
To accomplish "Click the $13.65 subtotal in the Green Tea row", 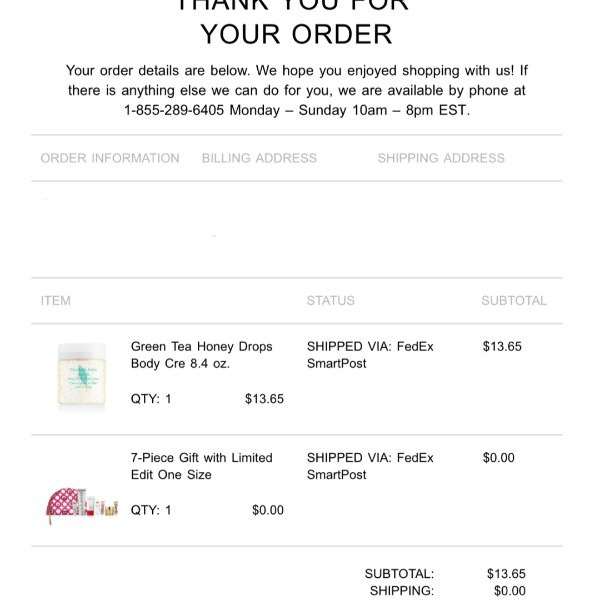I will (502, 346).
